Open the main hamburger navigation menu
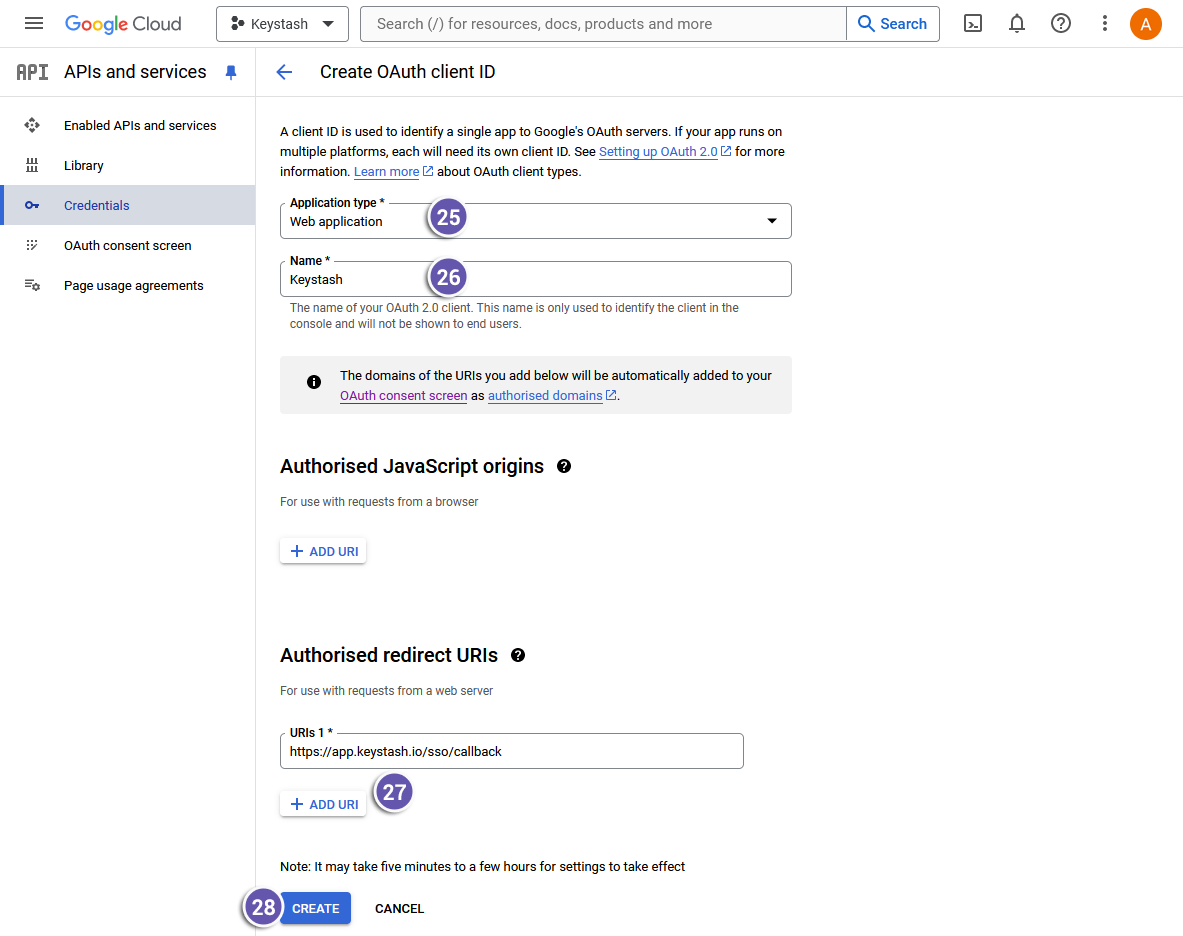Viewport: 1183px width, 936px height. (34, 23)
